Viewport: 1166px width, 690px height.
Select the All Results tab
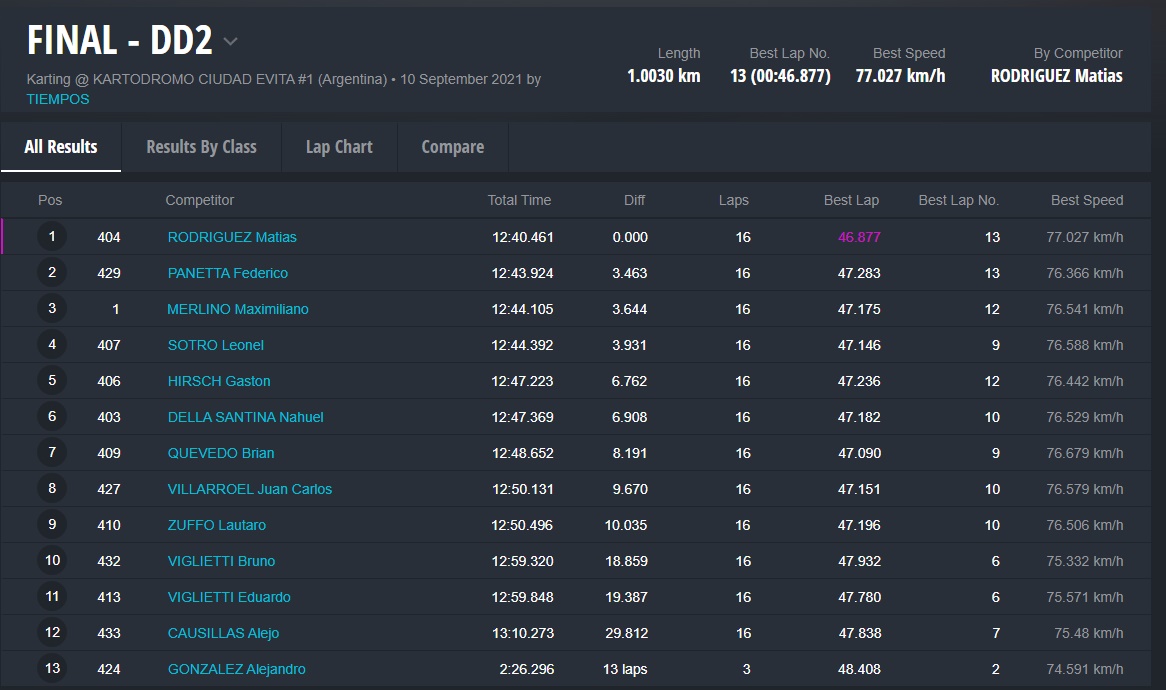[61, 147]
